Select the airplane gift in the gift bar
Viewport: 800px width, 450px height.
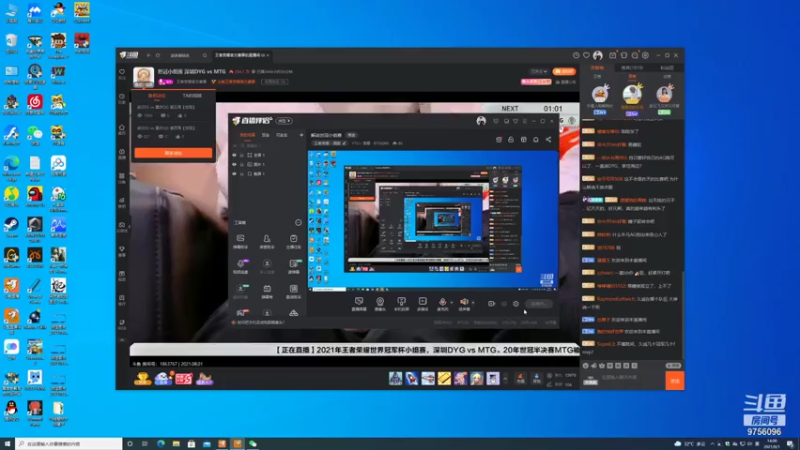tap(428, 378)
